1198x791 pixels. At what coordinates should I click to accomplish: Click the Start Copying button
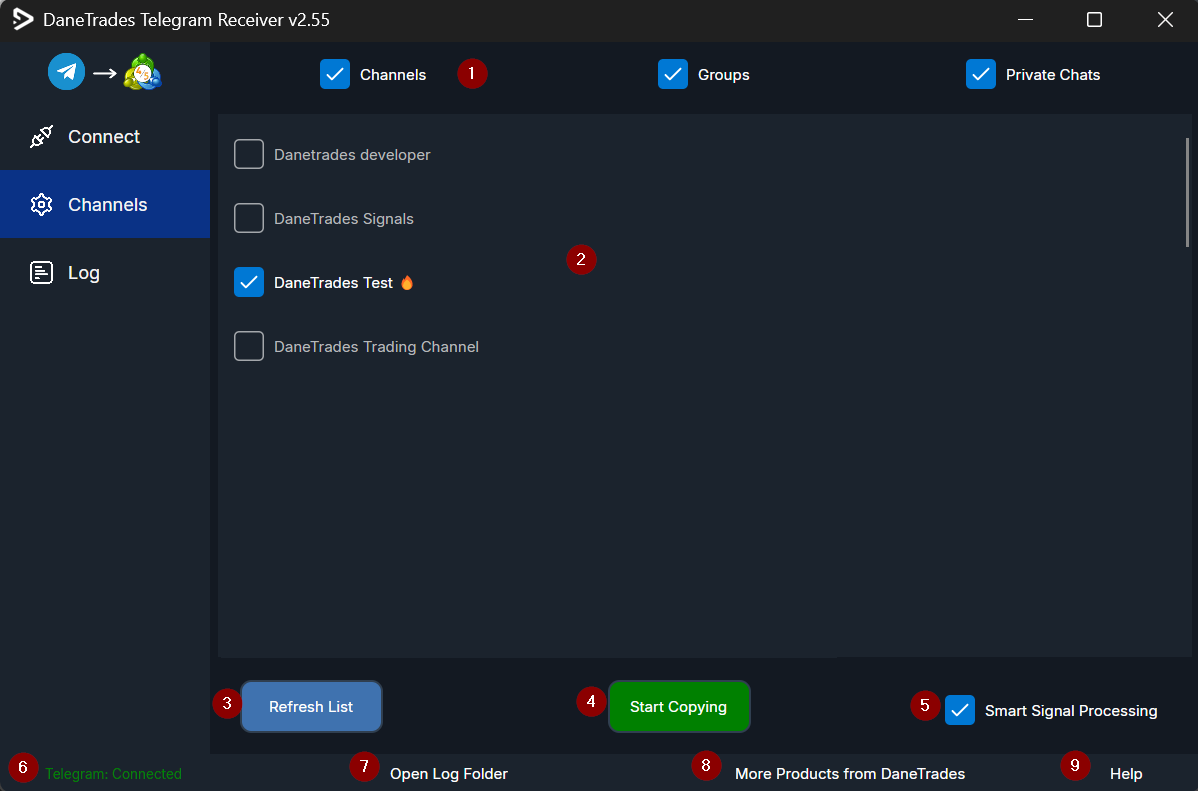pyautogui.click(x=678, y=707)
